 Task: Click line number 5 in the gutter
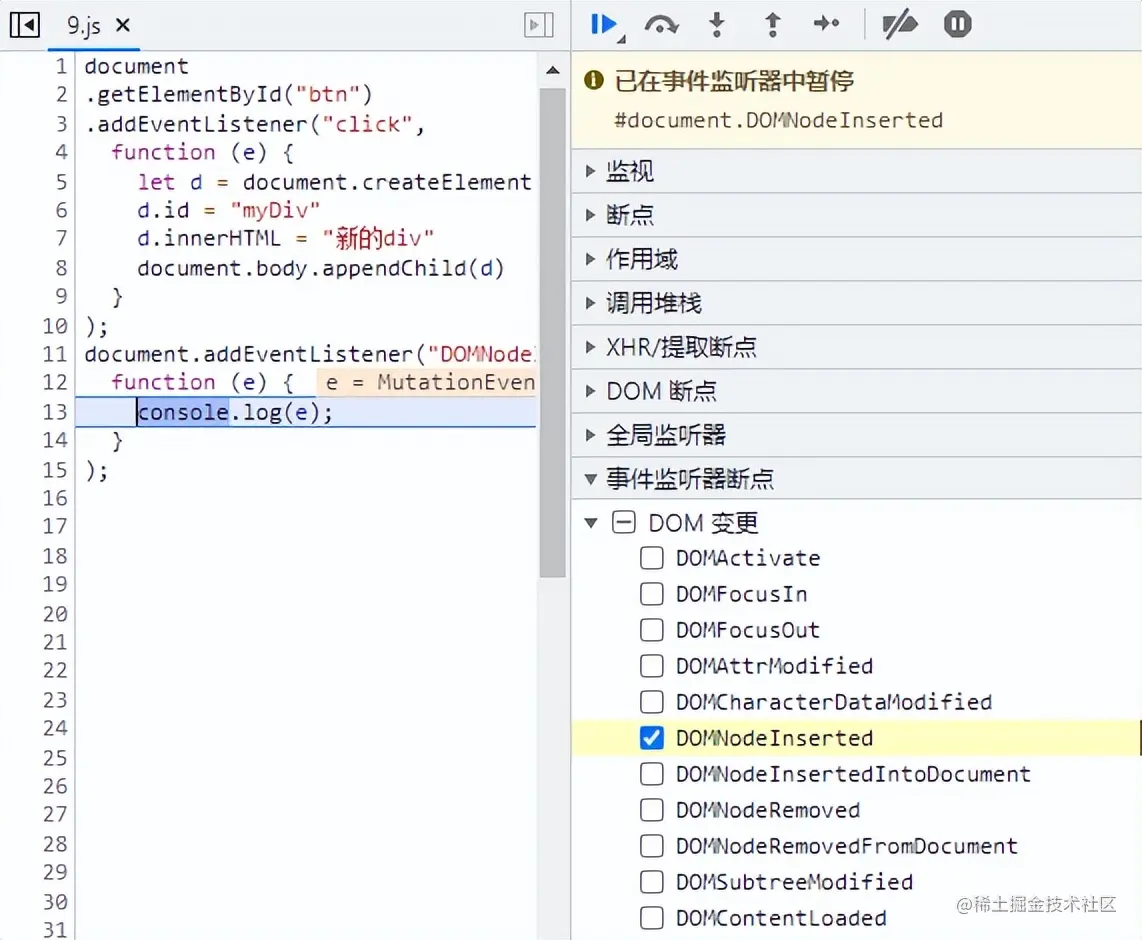pyautogui.click(x=61, y=181)
